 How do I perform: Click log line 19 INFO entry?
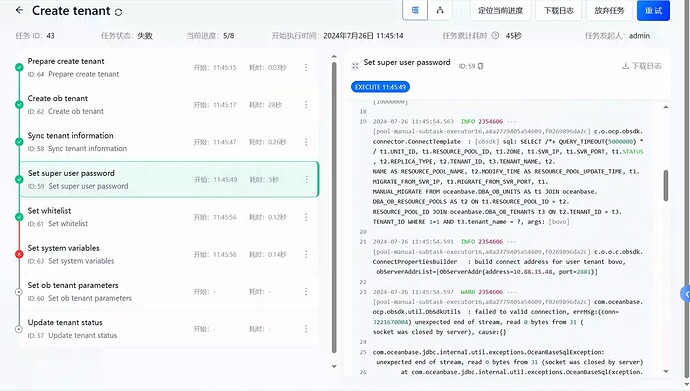click(x=508, y=172)
